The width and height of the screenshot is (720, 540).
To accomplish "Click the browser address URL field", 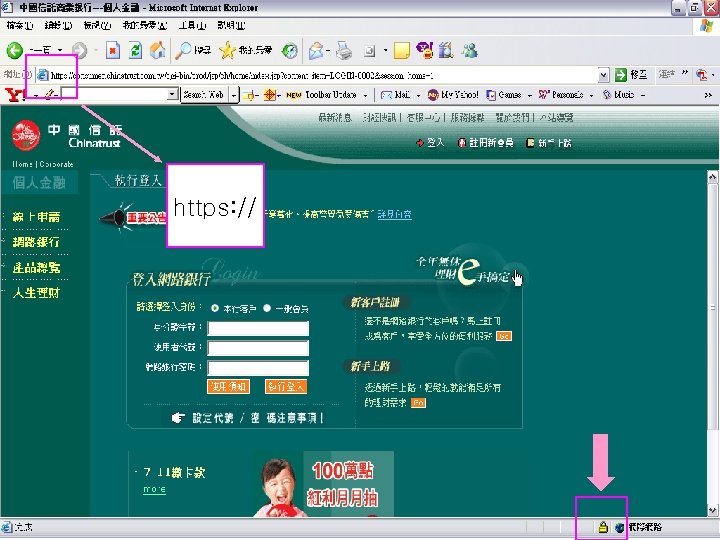I will pyautogui.click(x=317, y=75).
